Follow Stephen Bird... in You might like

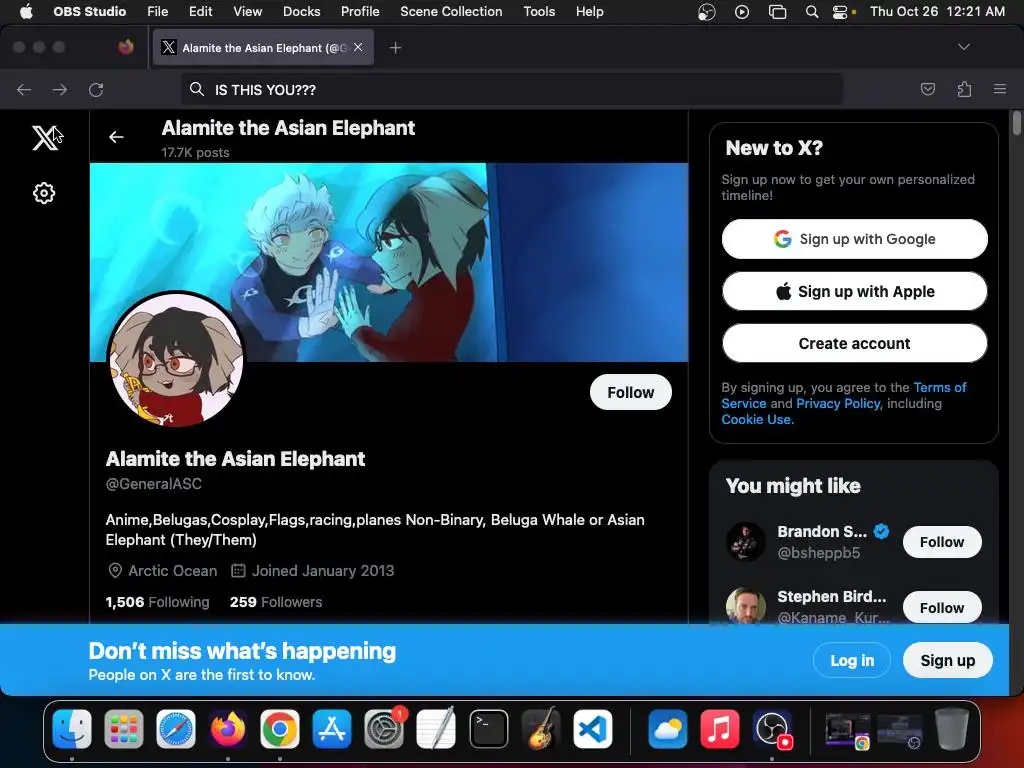coord(942,608)
